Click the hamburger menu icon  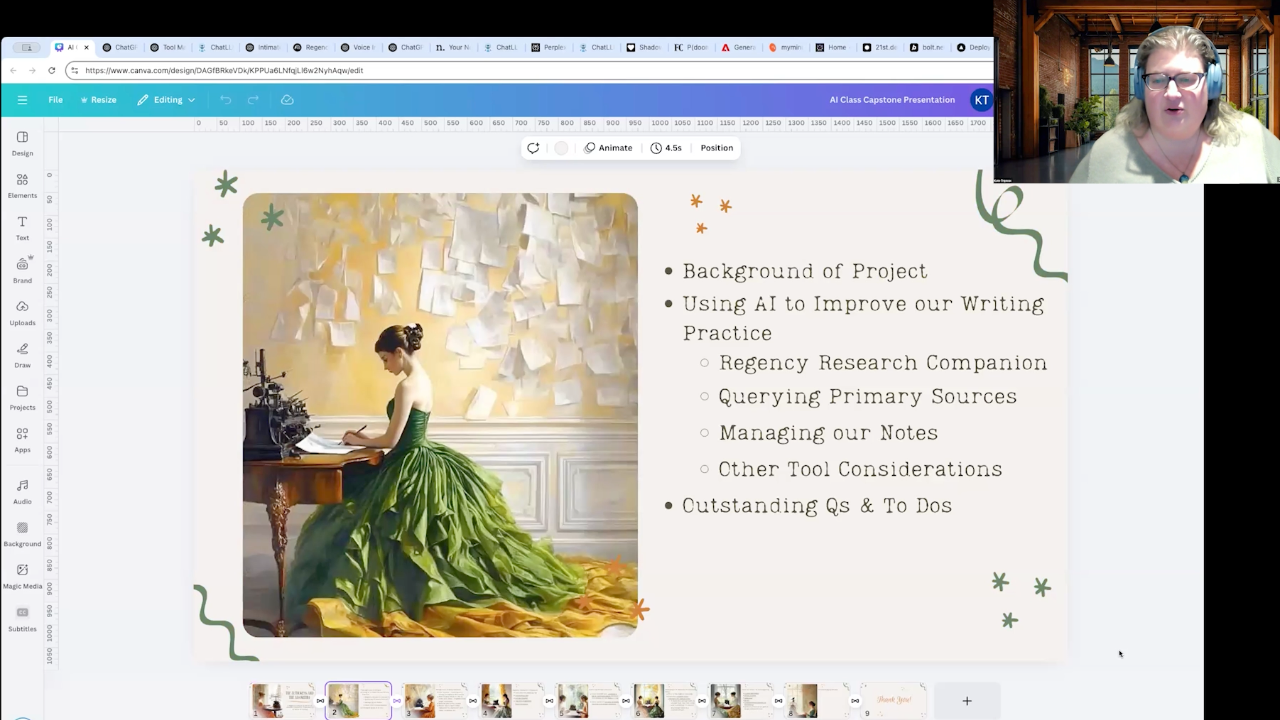pyautogui.click(x=22, y=100)
